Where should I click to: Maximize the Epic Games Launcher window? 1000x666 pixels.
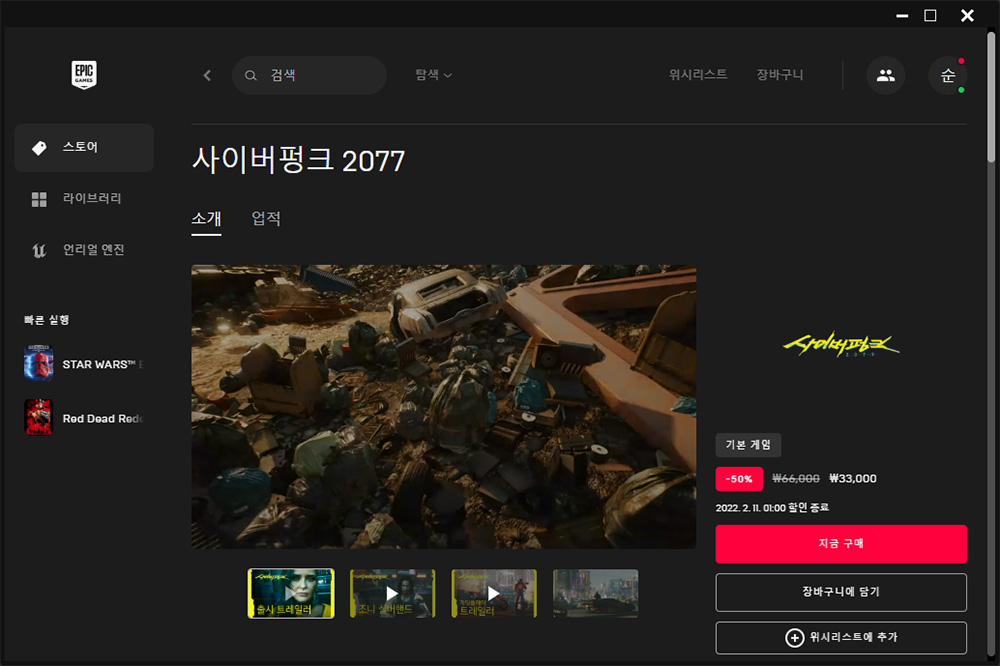[930, 15]
